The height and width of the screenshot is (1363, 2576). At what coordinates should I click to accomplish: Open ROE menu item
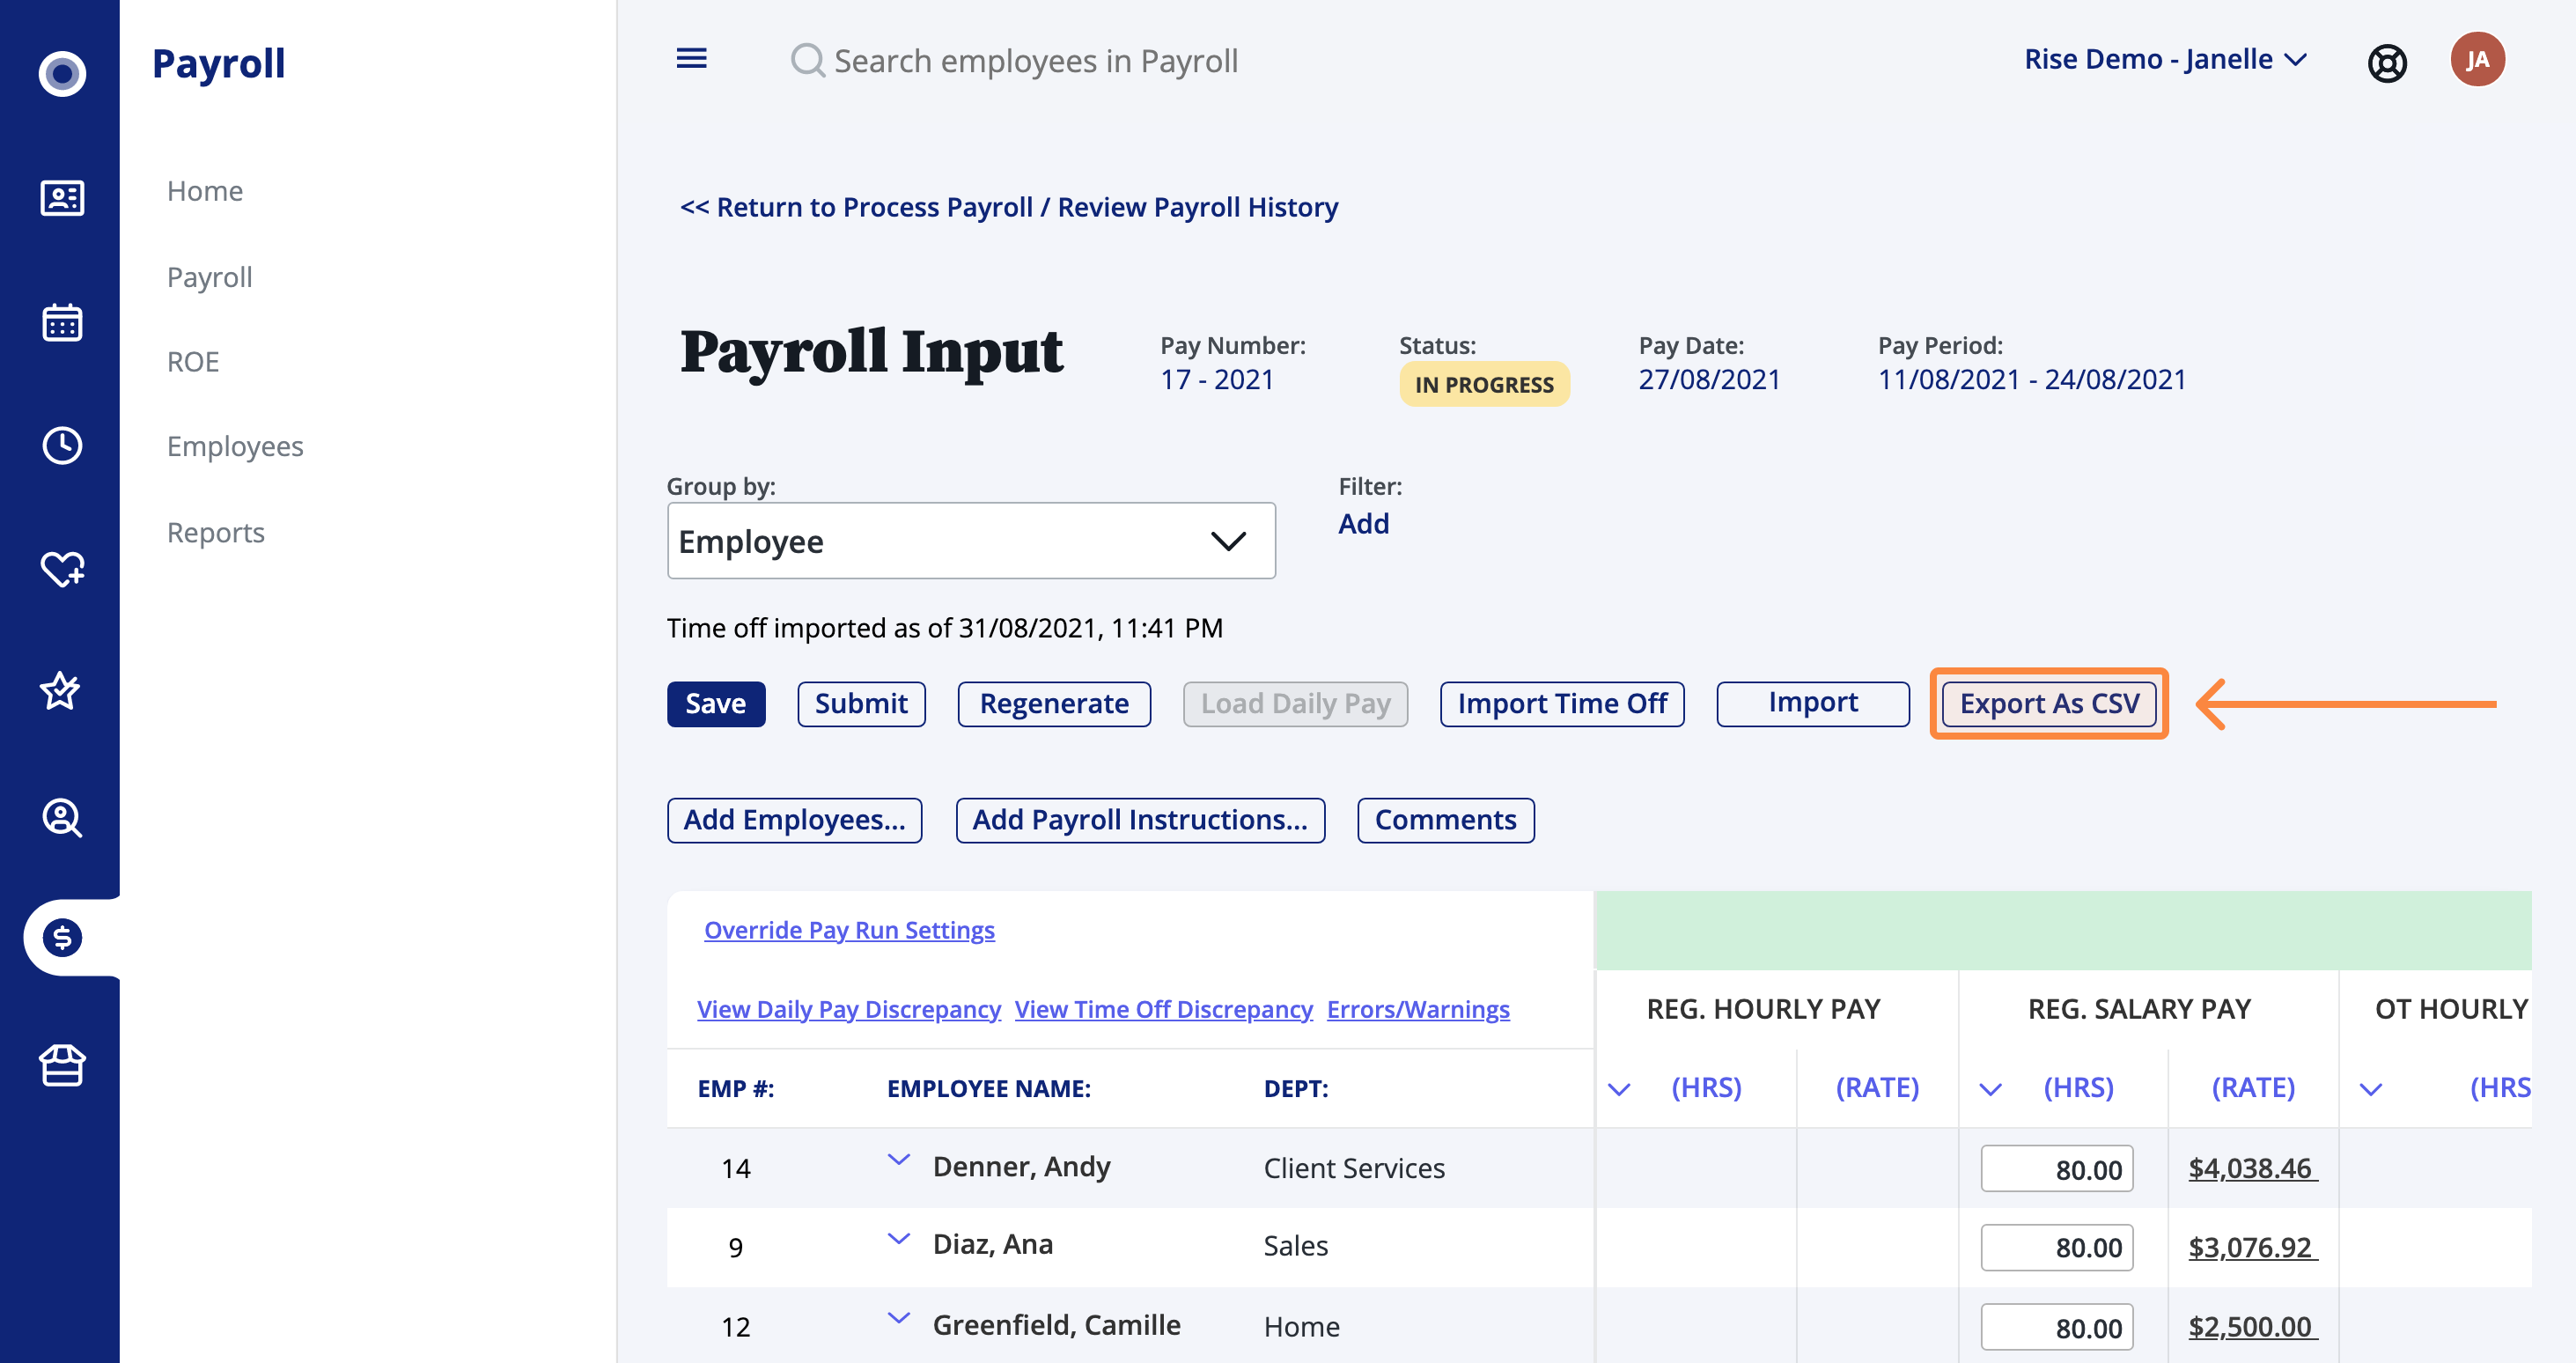tap(192, 361)
